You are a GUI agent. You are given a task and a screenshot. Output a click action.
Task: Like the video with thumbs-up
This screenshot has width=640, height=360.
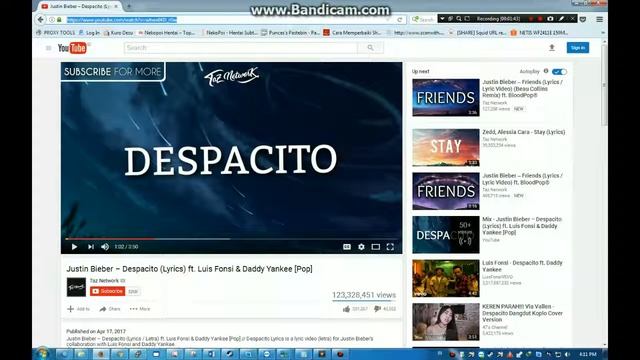click(x=347, y=309)
